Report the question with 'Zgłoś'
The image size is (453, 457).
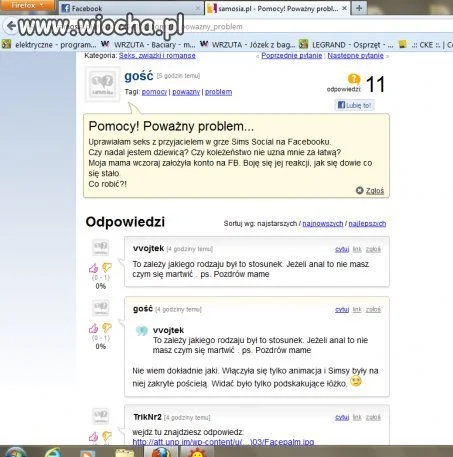click(x=375, y=191)
